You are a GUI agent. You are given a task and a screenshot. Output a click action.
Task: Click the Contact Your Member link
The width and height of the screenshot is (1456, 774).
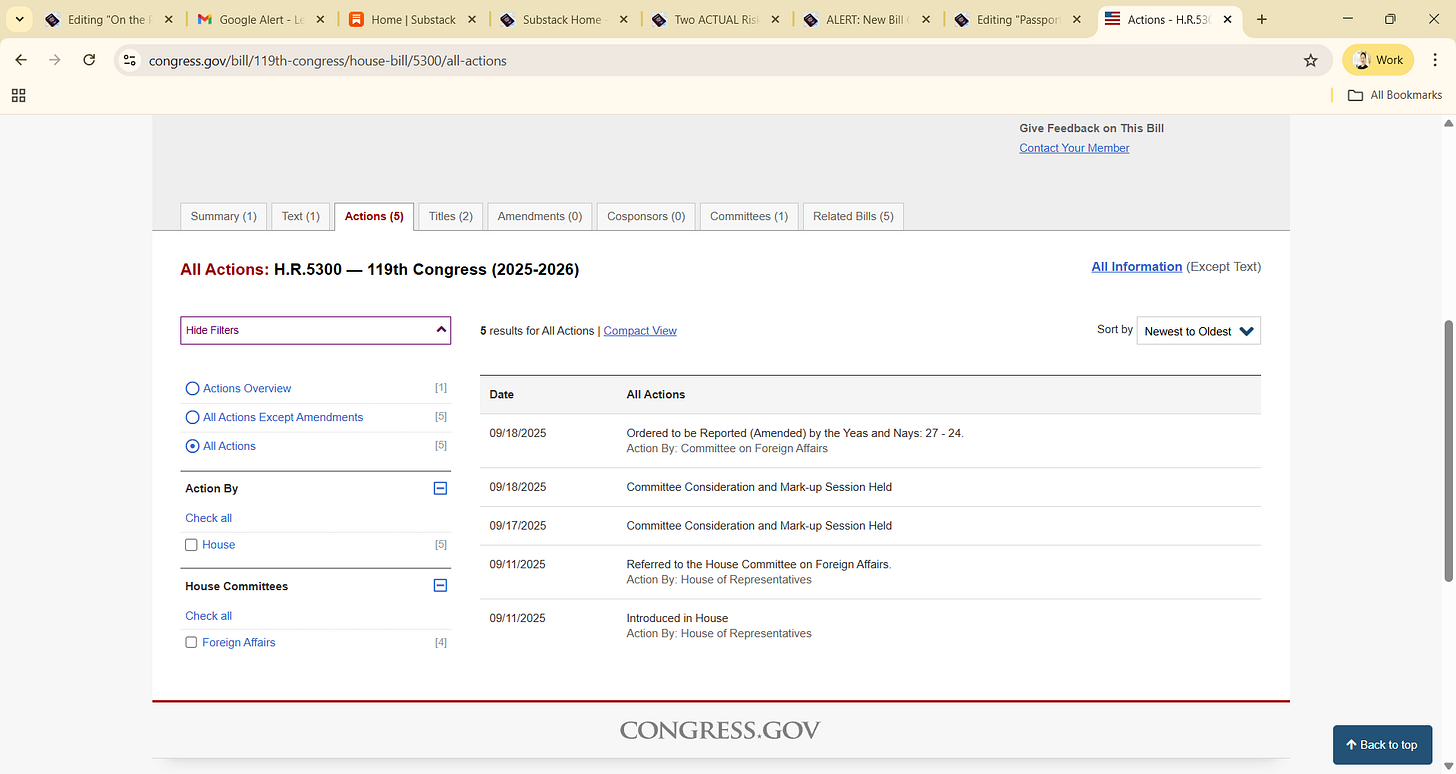click(1074, 148)
